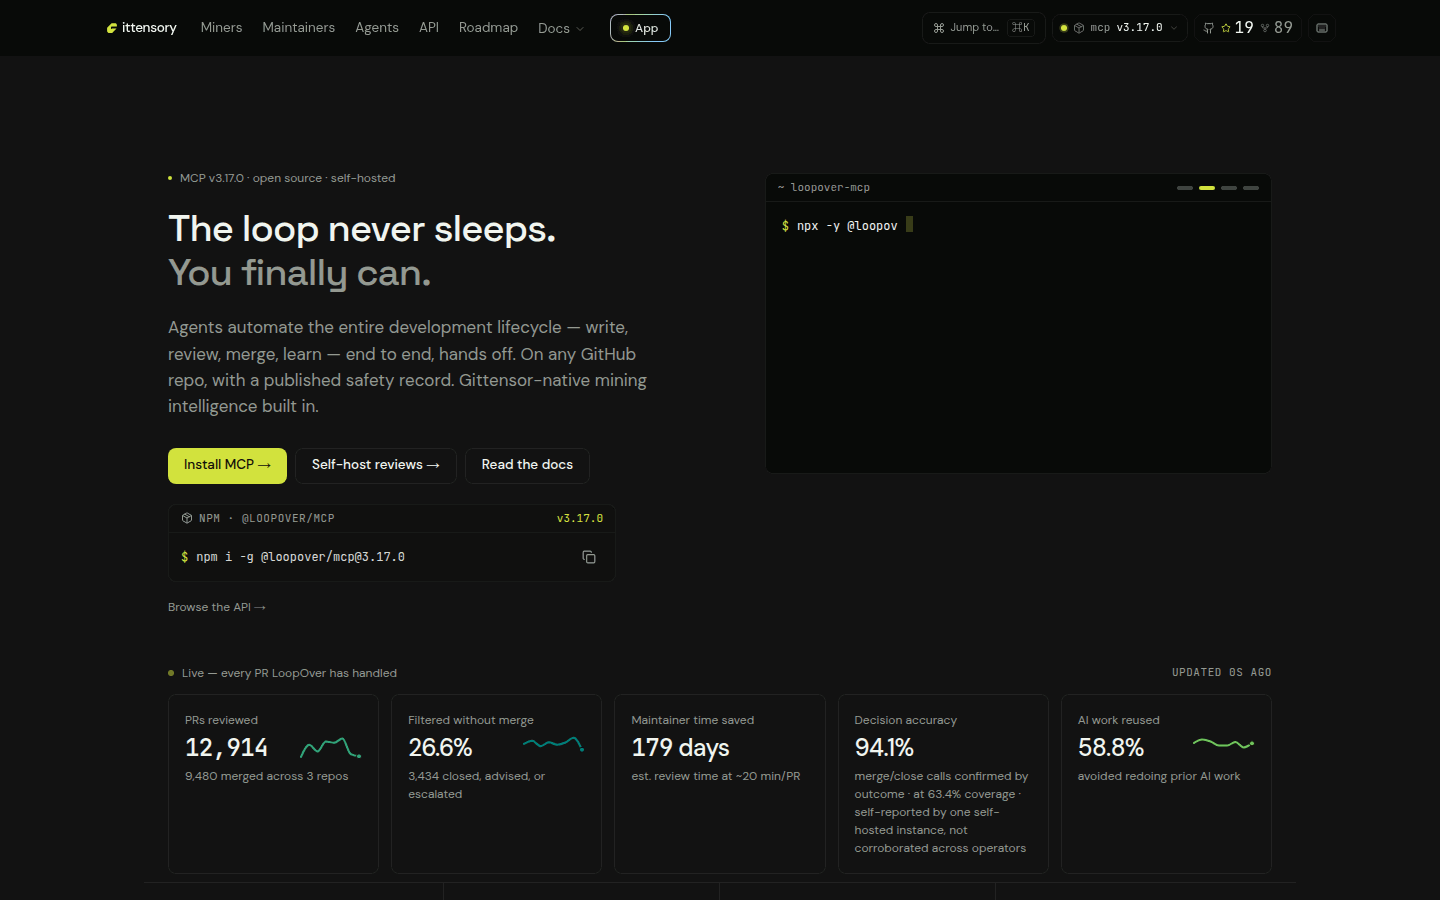This screenshot has width=1440, height=900.
Task: Click the Decision accuracy stat card
Action: click(x=943, y=784)
